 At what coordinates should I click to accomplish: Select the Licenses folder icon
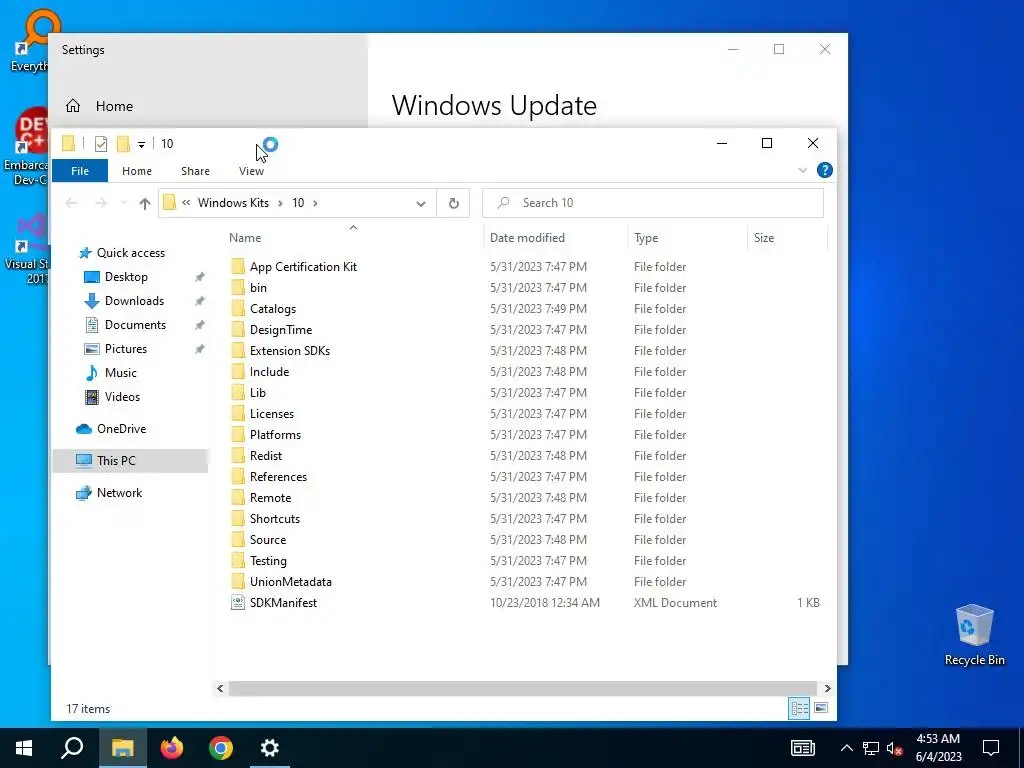(x=238, y=413)
